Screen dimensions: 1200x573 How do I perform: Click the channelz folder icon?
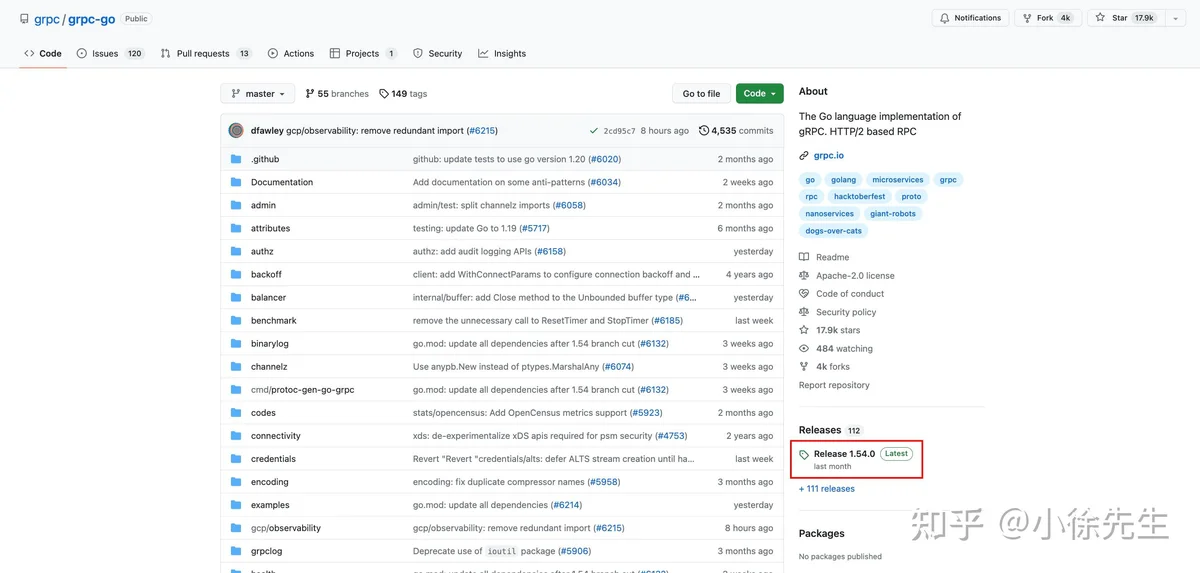tap(236, 366)
